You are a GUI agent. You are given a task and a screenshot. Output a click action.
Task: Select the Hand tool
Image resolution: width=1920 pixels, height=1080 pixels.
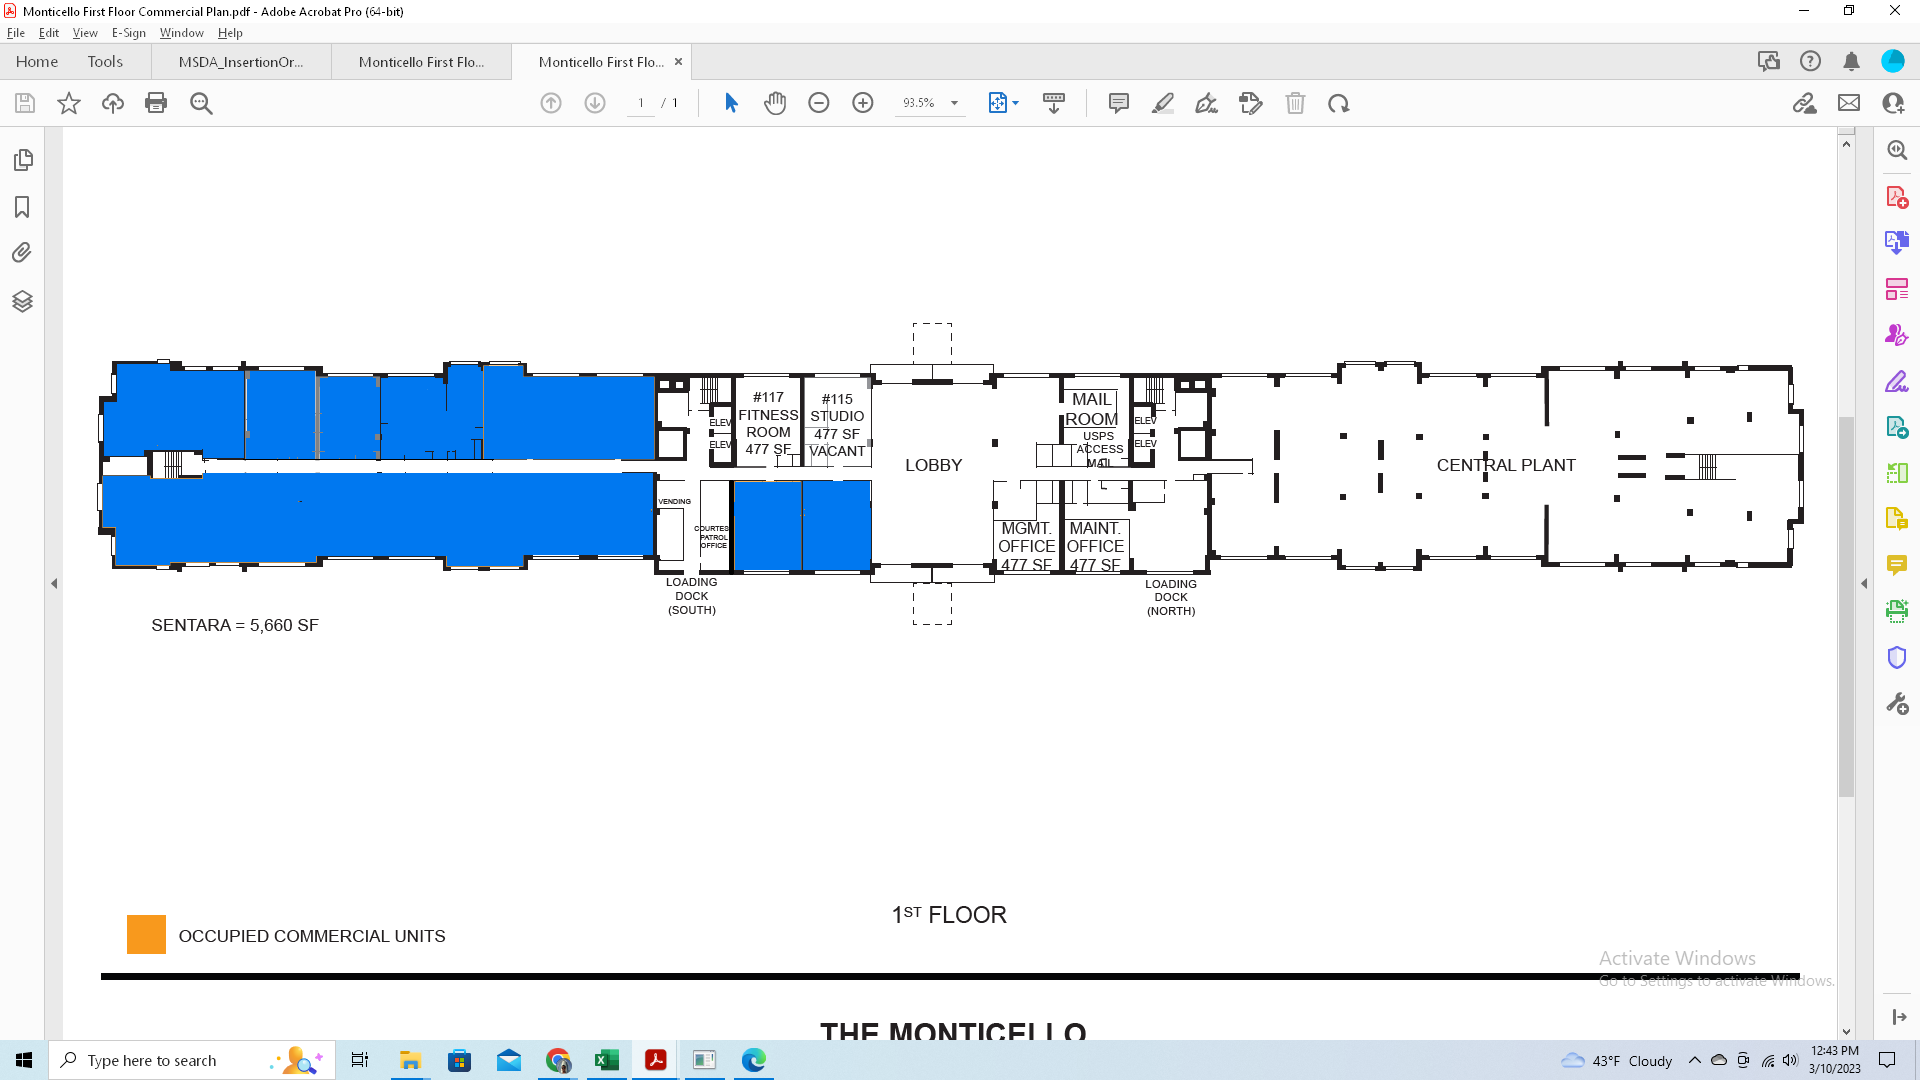pyautogui.click(x=776, y=103)
